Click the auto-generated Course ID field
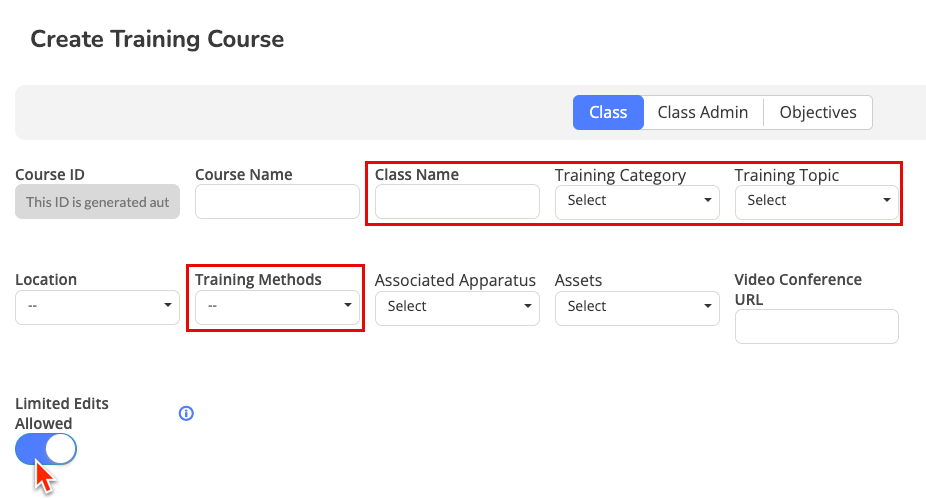The height and width of the screenshot is (500, 926). tap(97, 201)
